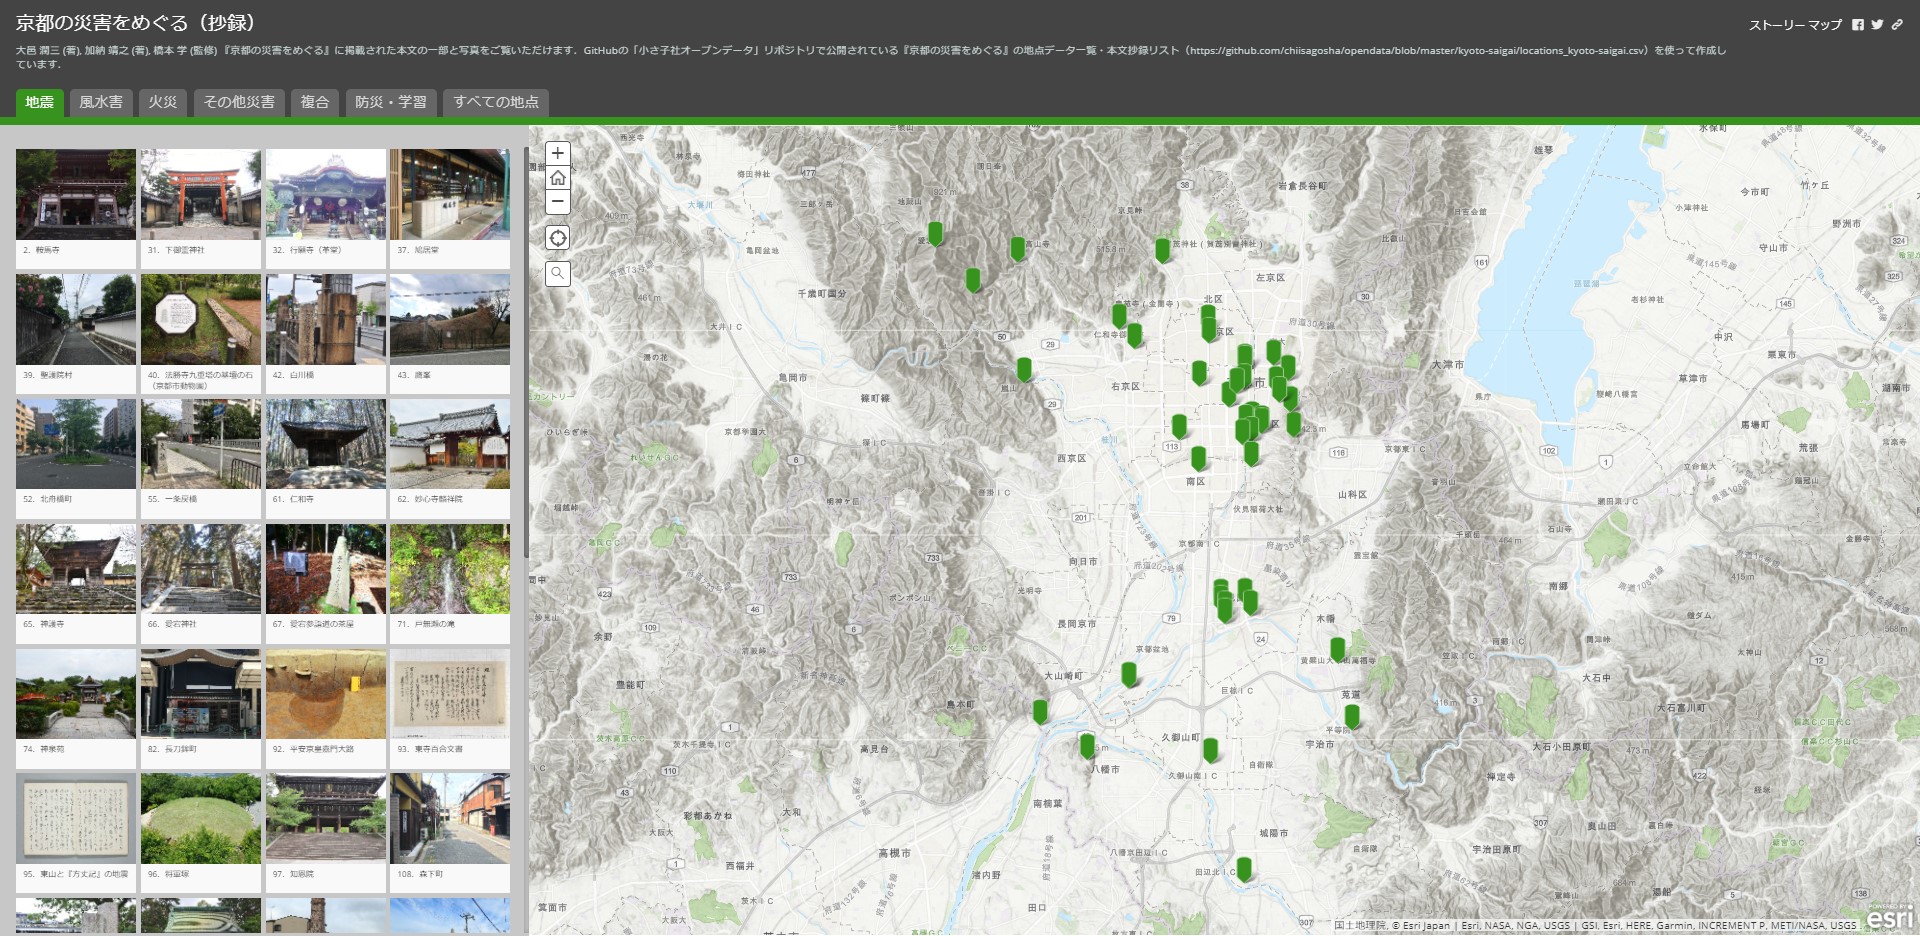The width and height of the screenshot is (1920, 936).
Task: Click the copy link chain icon
Action: pos(1897,25)
